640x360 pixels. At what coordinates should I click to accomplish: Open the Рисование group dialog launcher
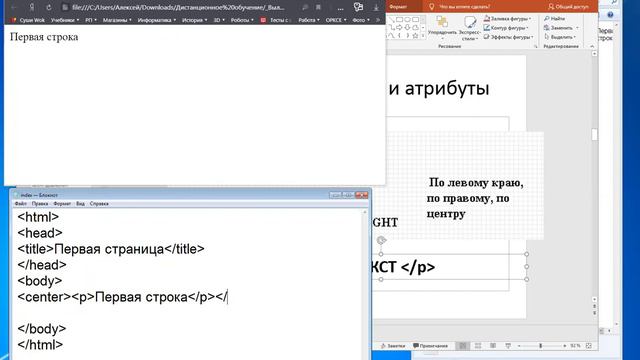(x=536, y=47)
